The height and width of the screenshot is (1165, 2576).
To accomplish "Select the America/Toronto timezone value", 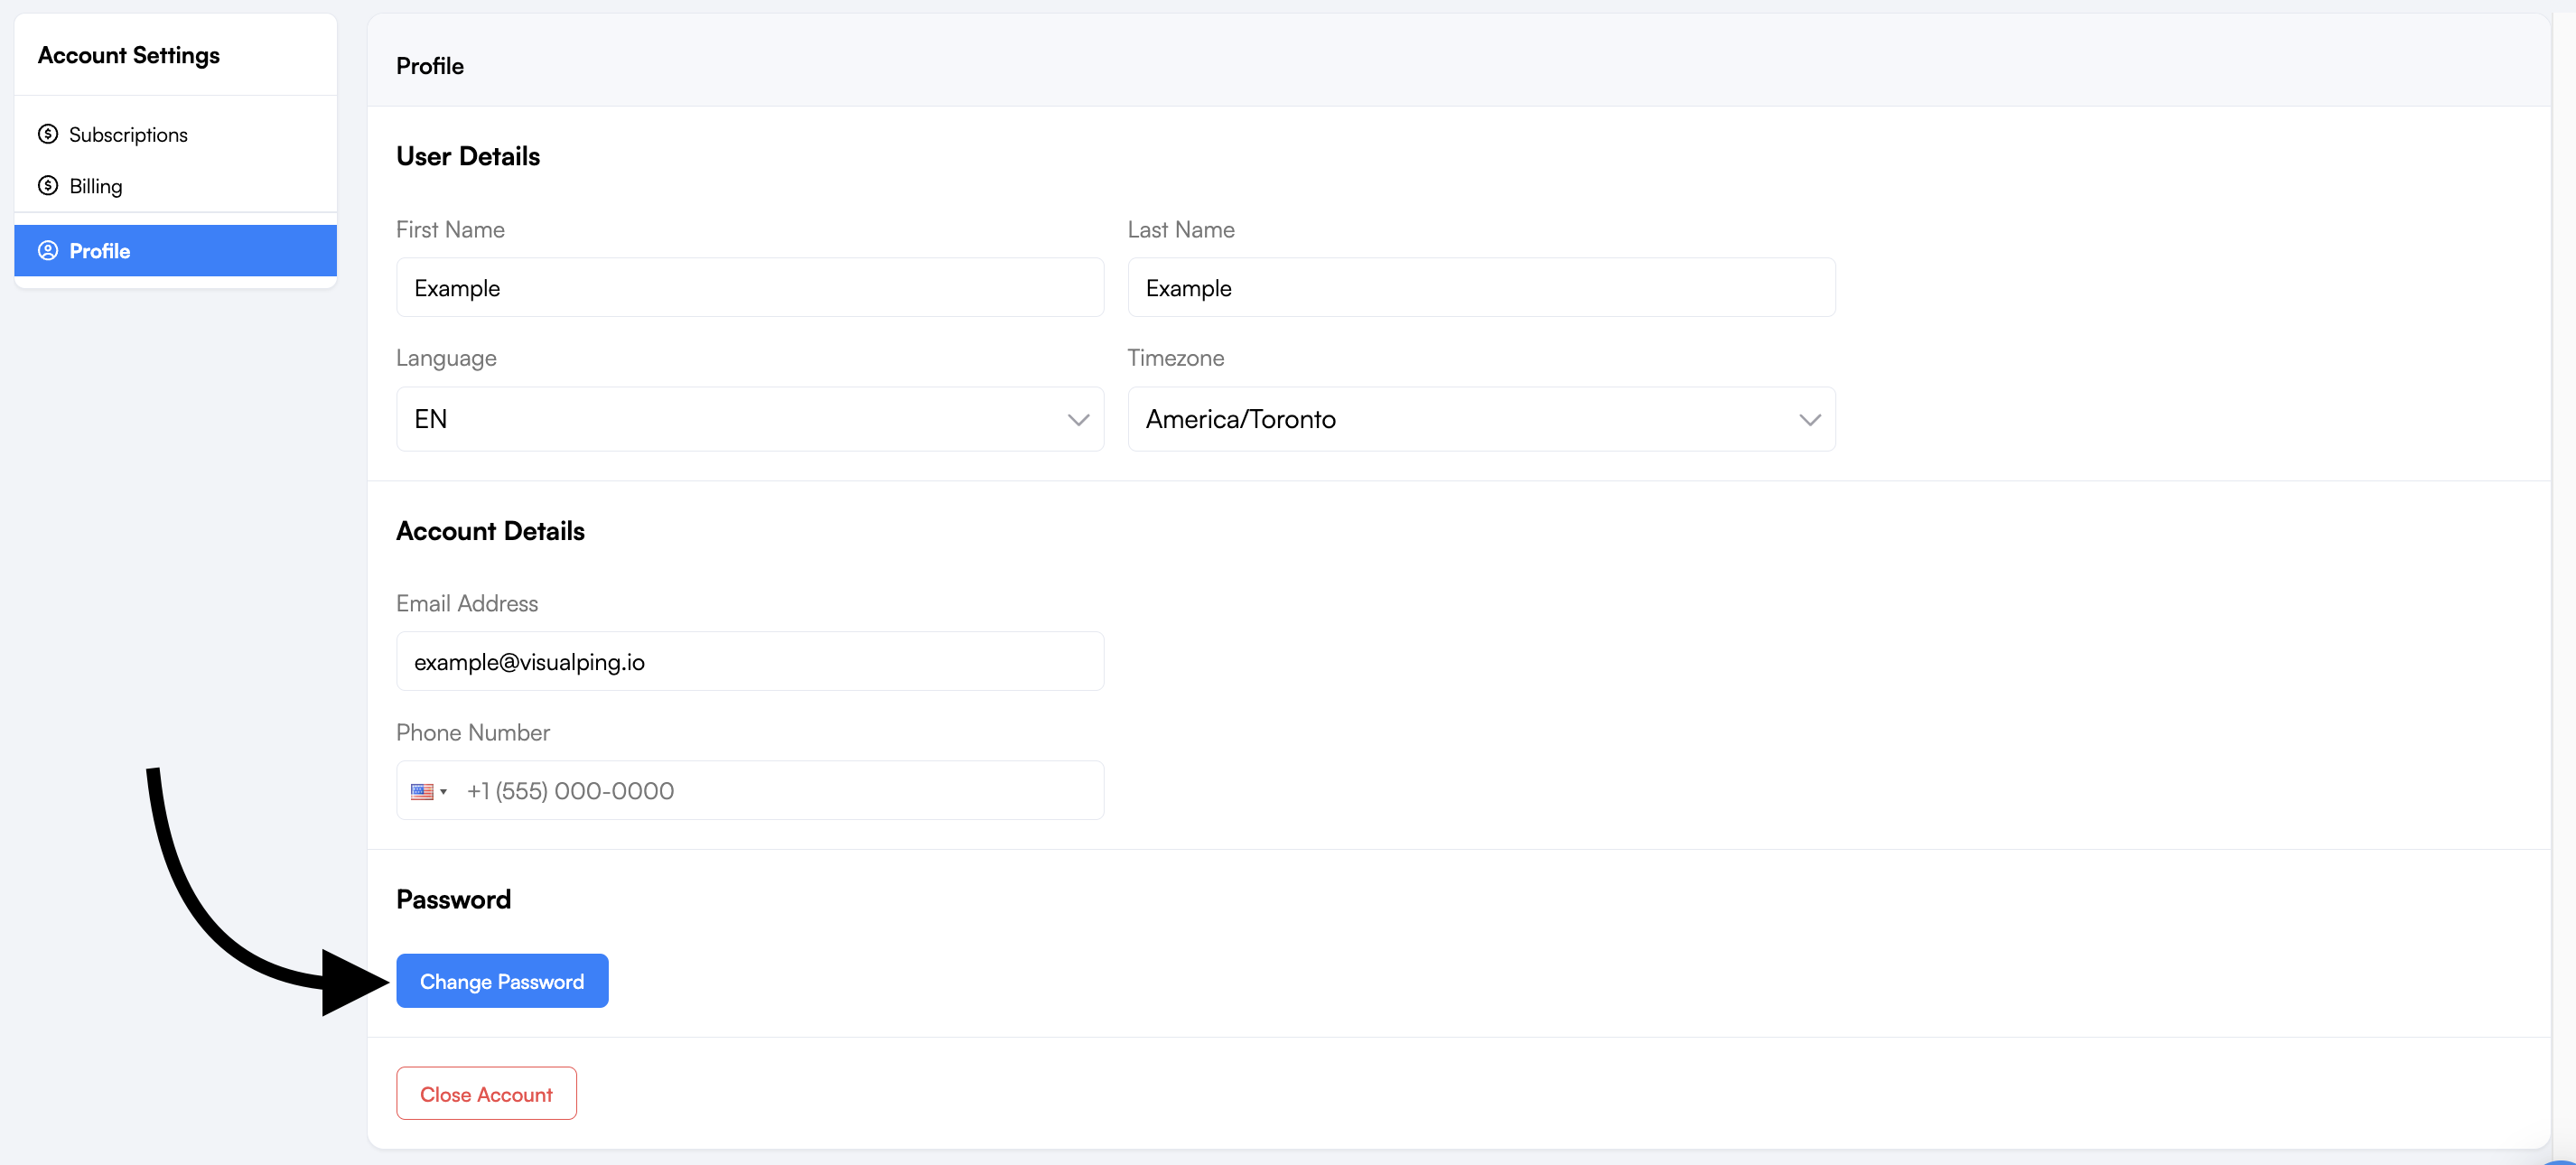I will click(x=1240, y=419).
